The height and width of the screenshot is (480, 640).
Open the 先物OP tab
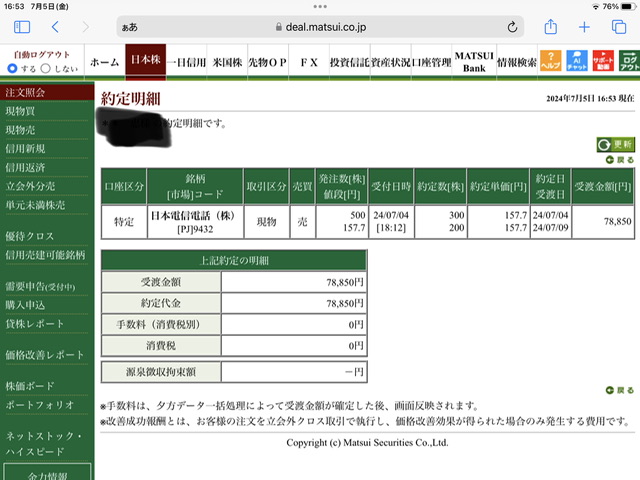pyautogui.click(x=268, y=62)
